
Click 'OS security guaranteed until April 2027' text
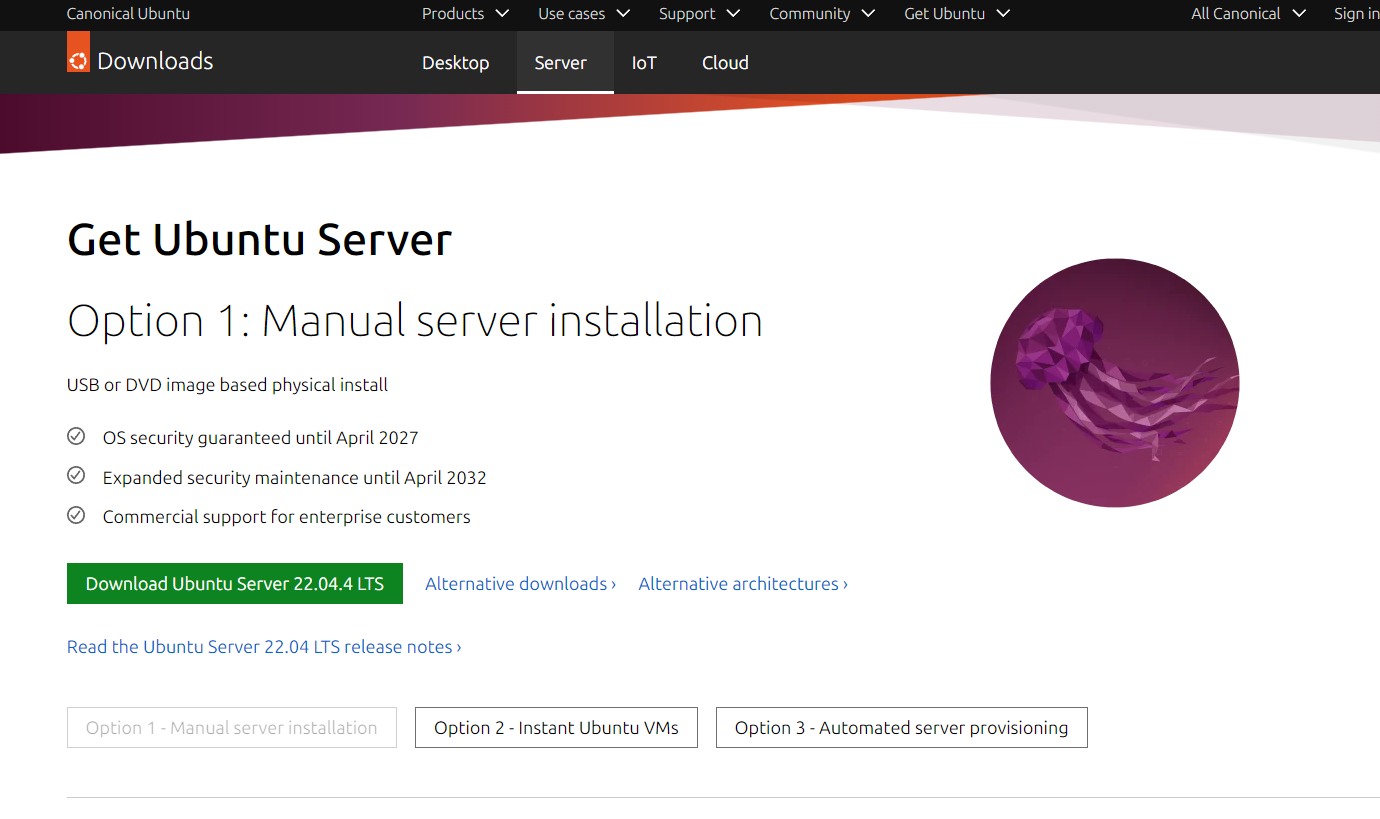pos(261,438)
